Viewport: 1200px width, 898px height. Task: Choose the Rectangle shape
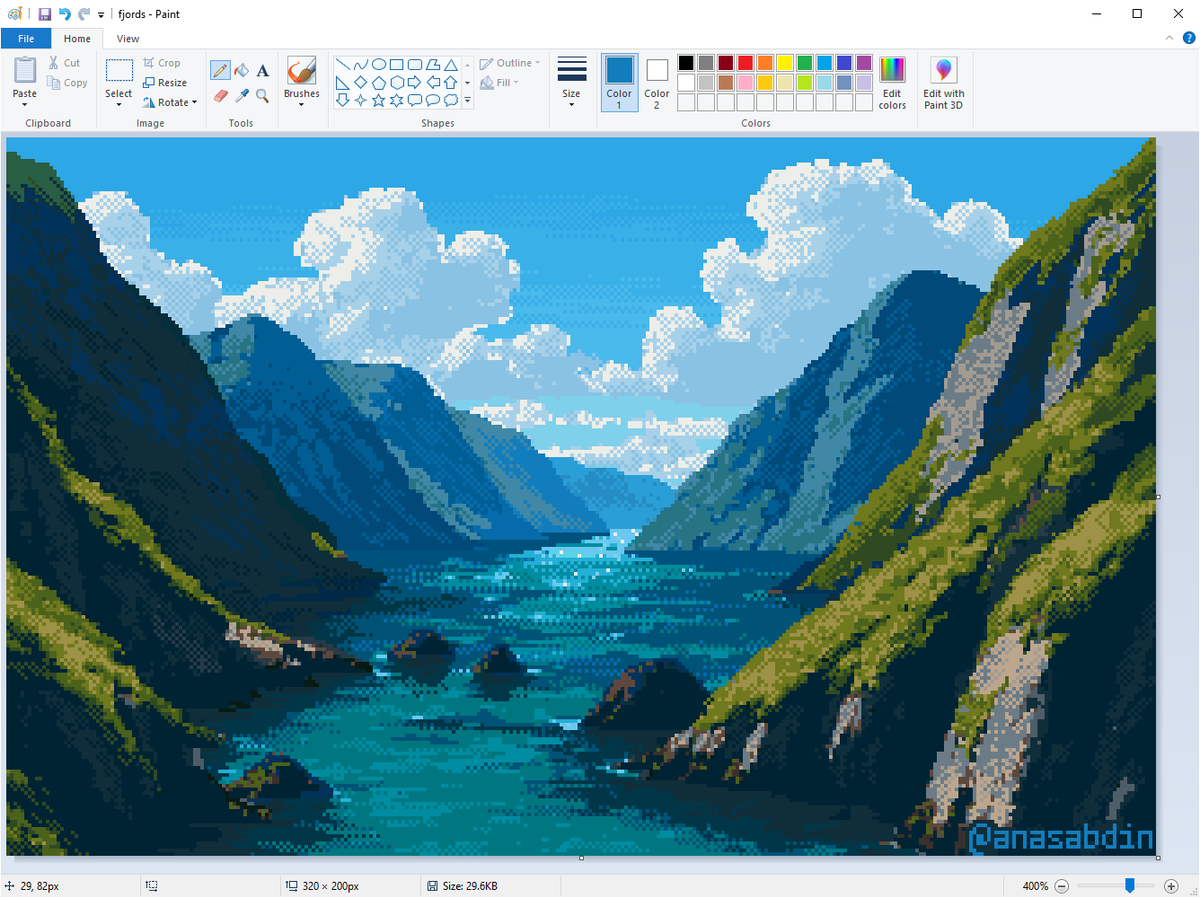[396, 65]
